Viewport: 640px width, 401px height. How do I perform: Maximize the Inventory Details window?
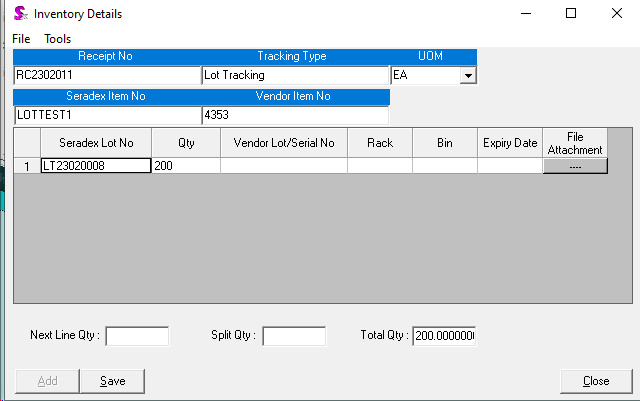571,14
